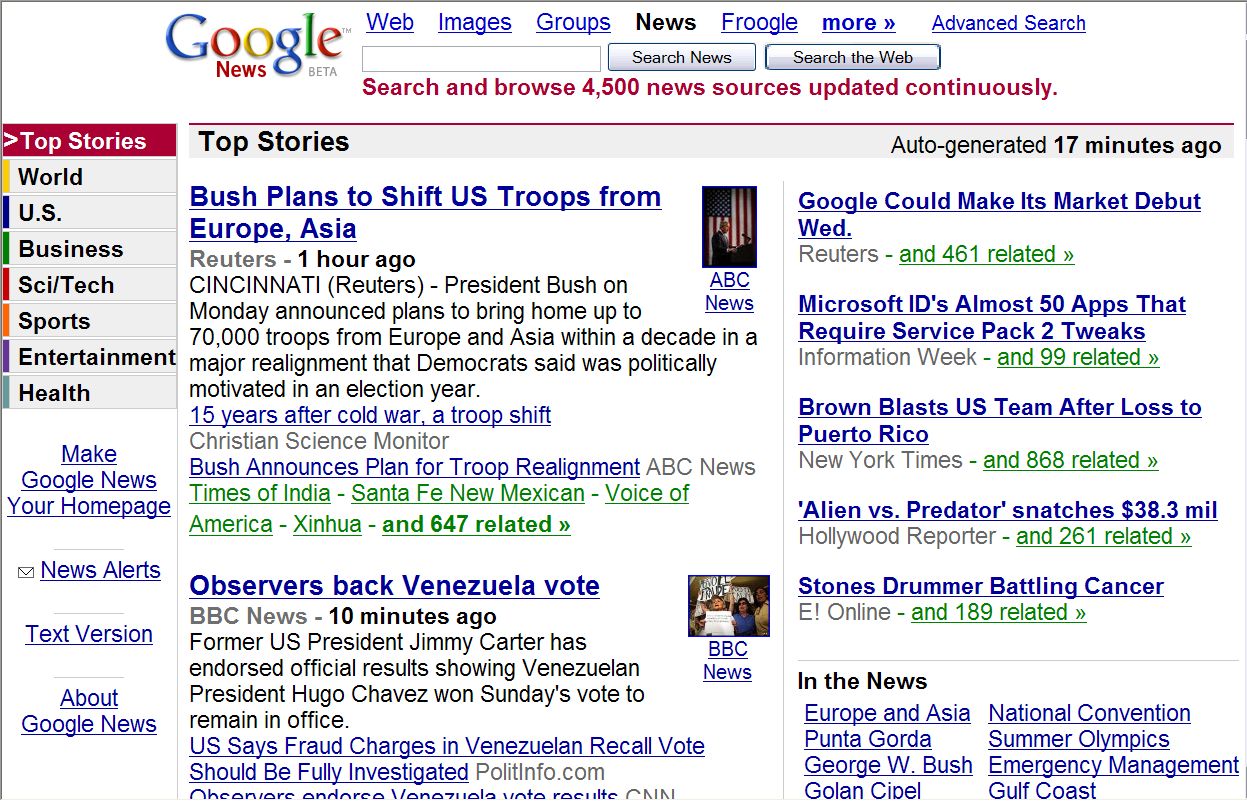
Task: Expand 'and 461 related »' for Google debut
Action: pyautogui.click(x=986, y=254)
